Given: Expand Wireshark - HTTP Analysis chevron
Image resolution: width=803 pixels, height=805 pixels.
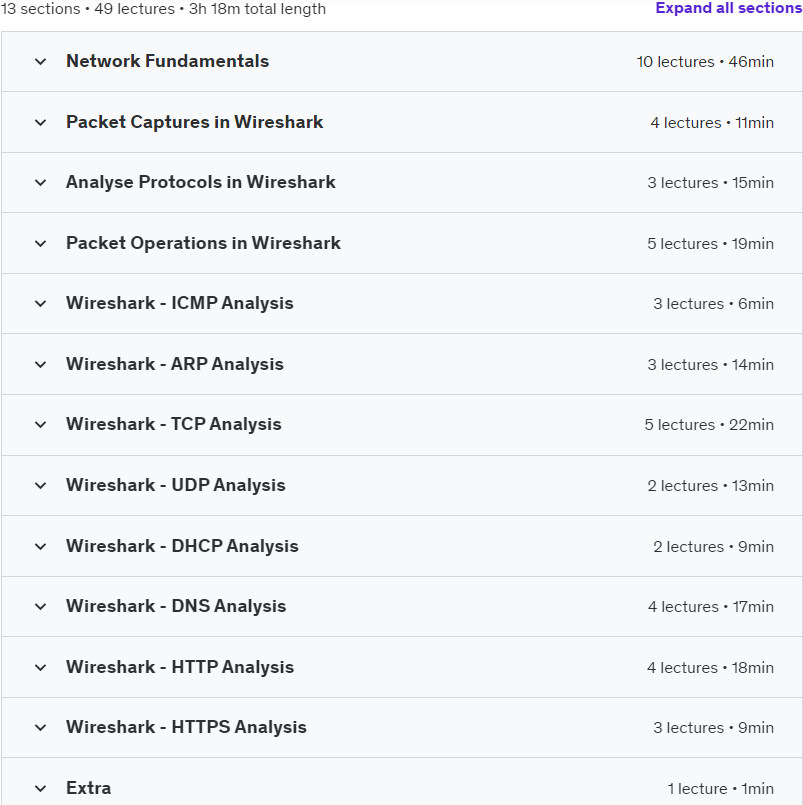Looking at the screenshot, I should (x=41, y=667).
